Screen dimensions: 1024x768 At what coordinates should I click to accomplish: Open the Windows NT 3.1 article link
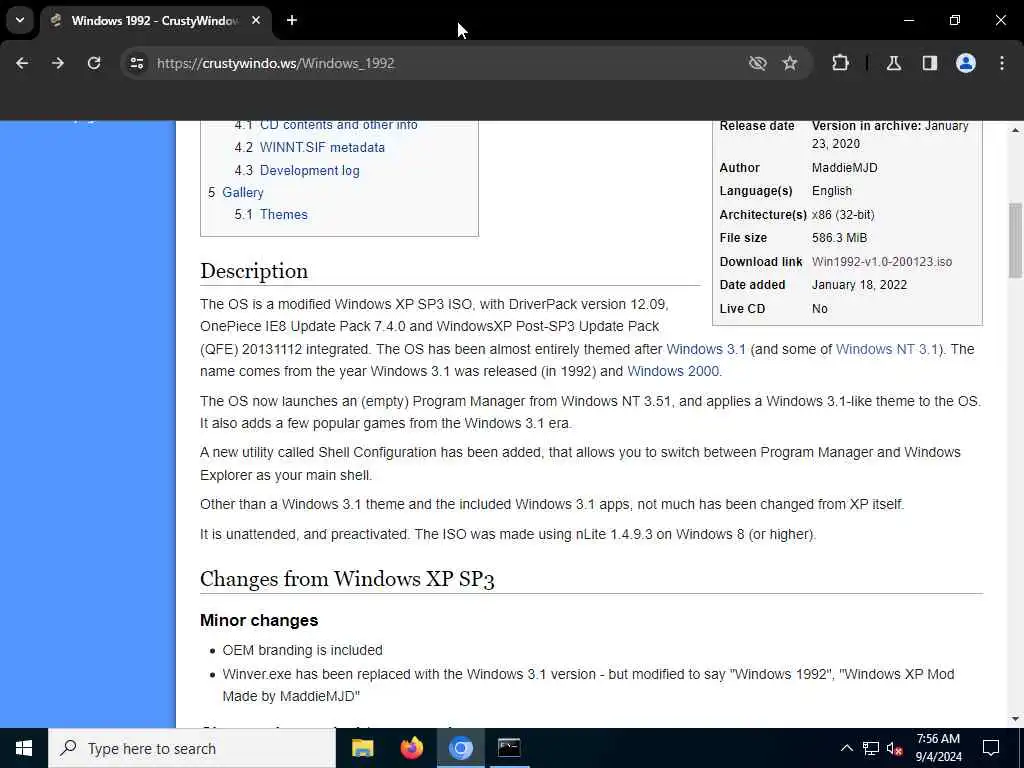coord(886,349)
